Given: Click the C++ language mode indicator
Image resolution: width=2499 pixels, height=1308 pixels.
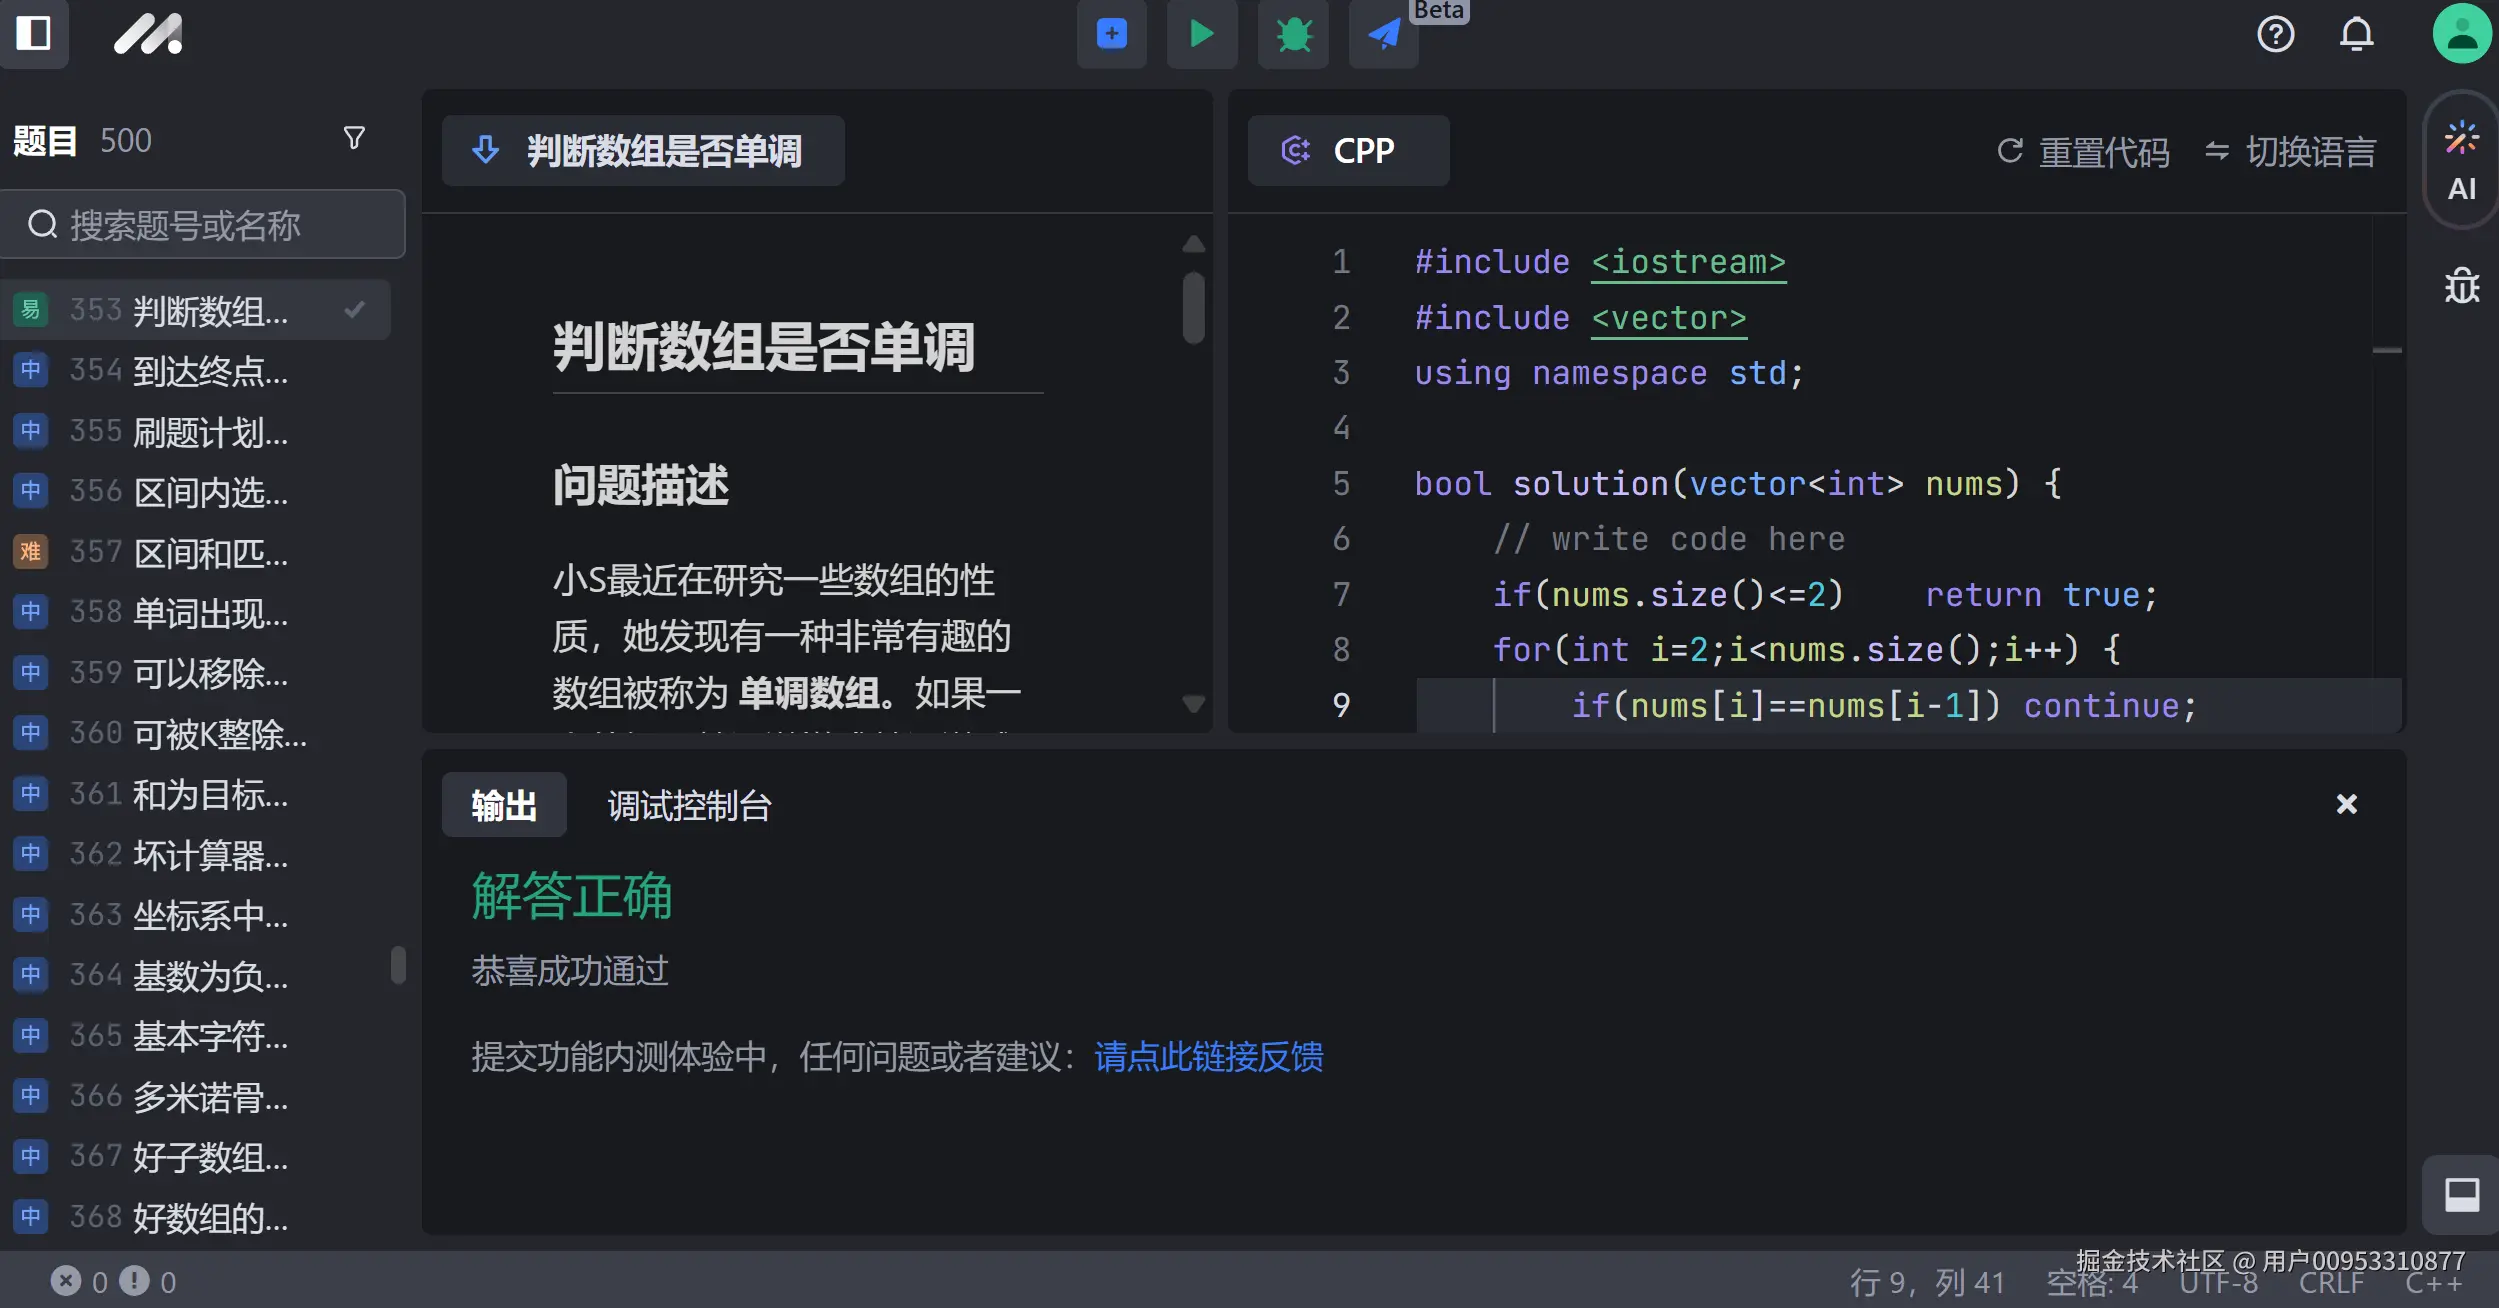Looking at the screenshot, I should point(2433,1282).
